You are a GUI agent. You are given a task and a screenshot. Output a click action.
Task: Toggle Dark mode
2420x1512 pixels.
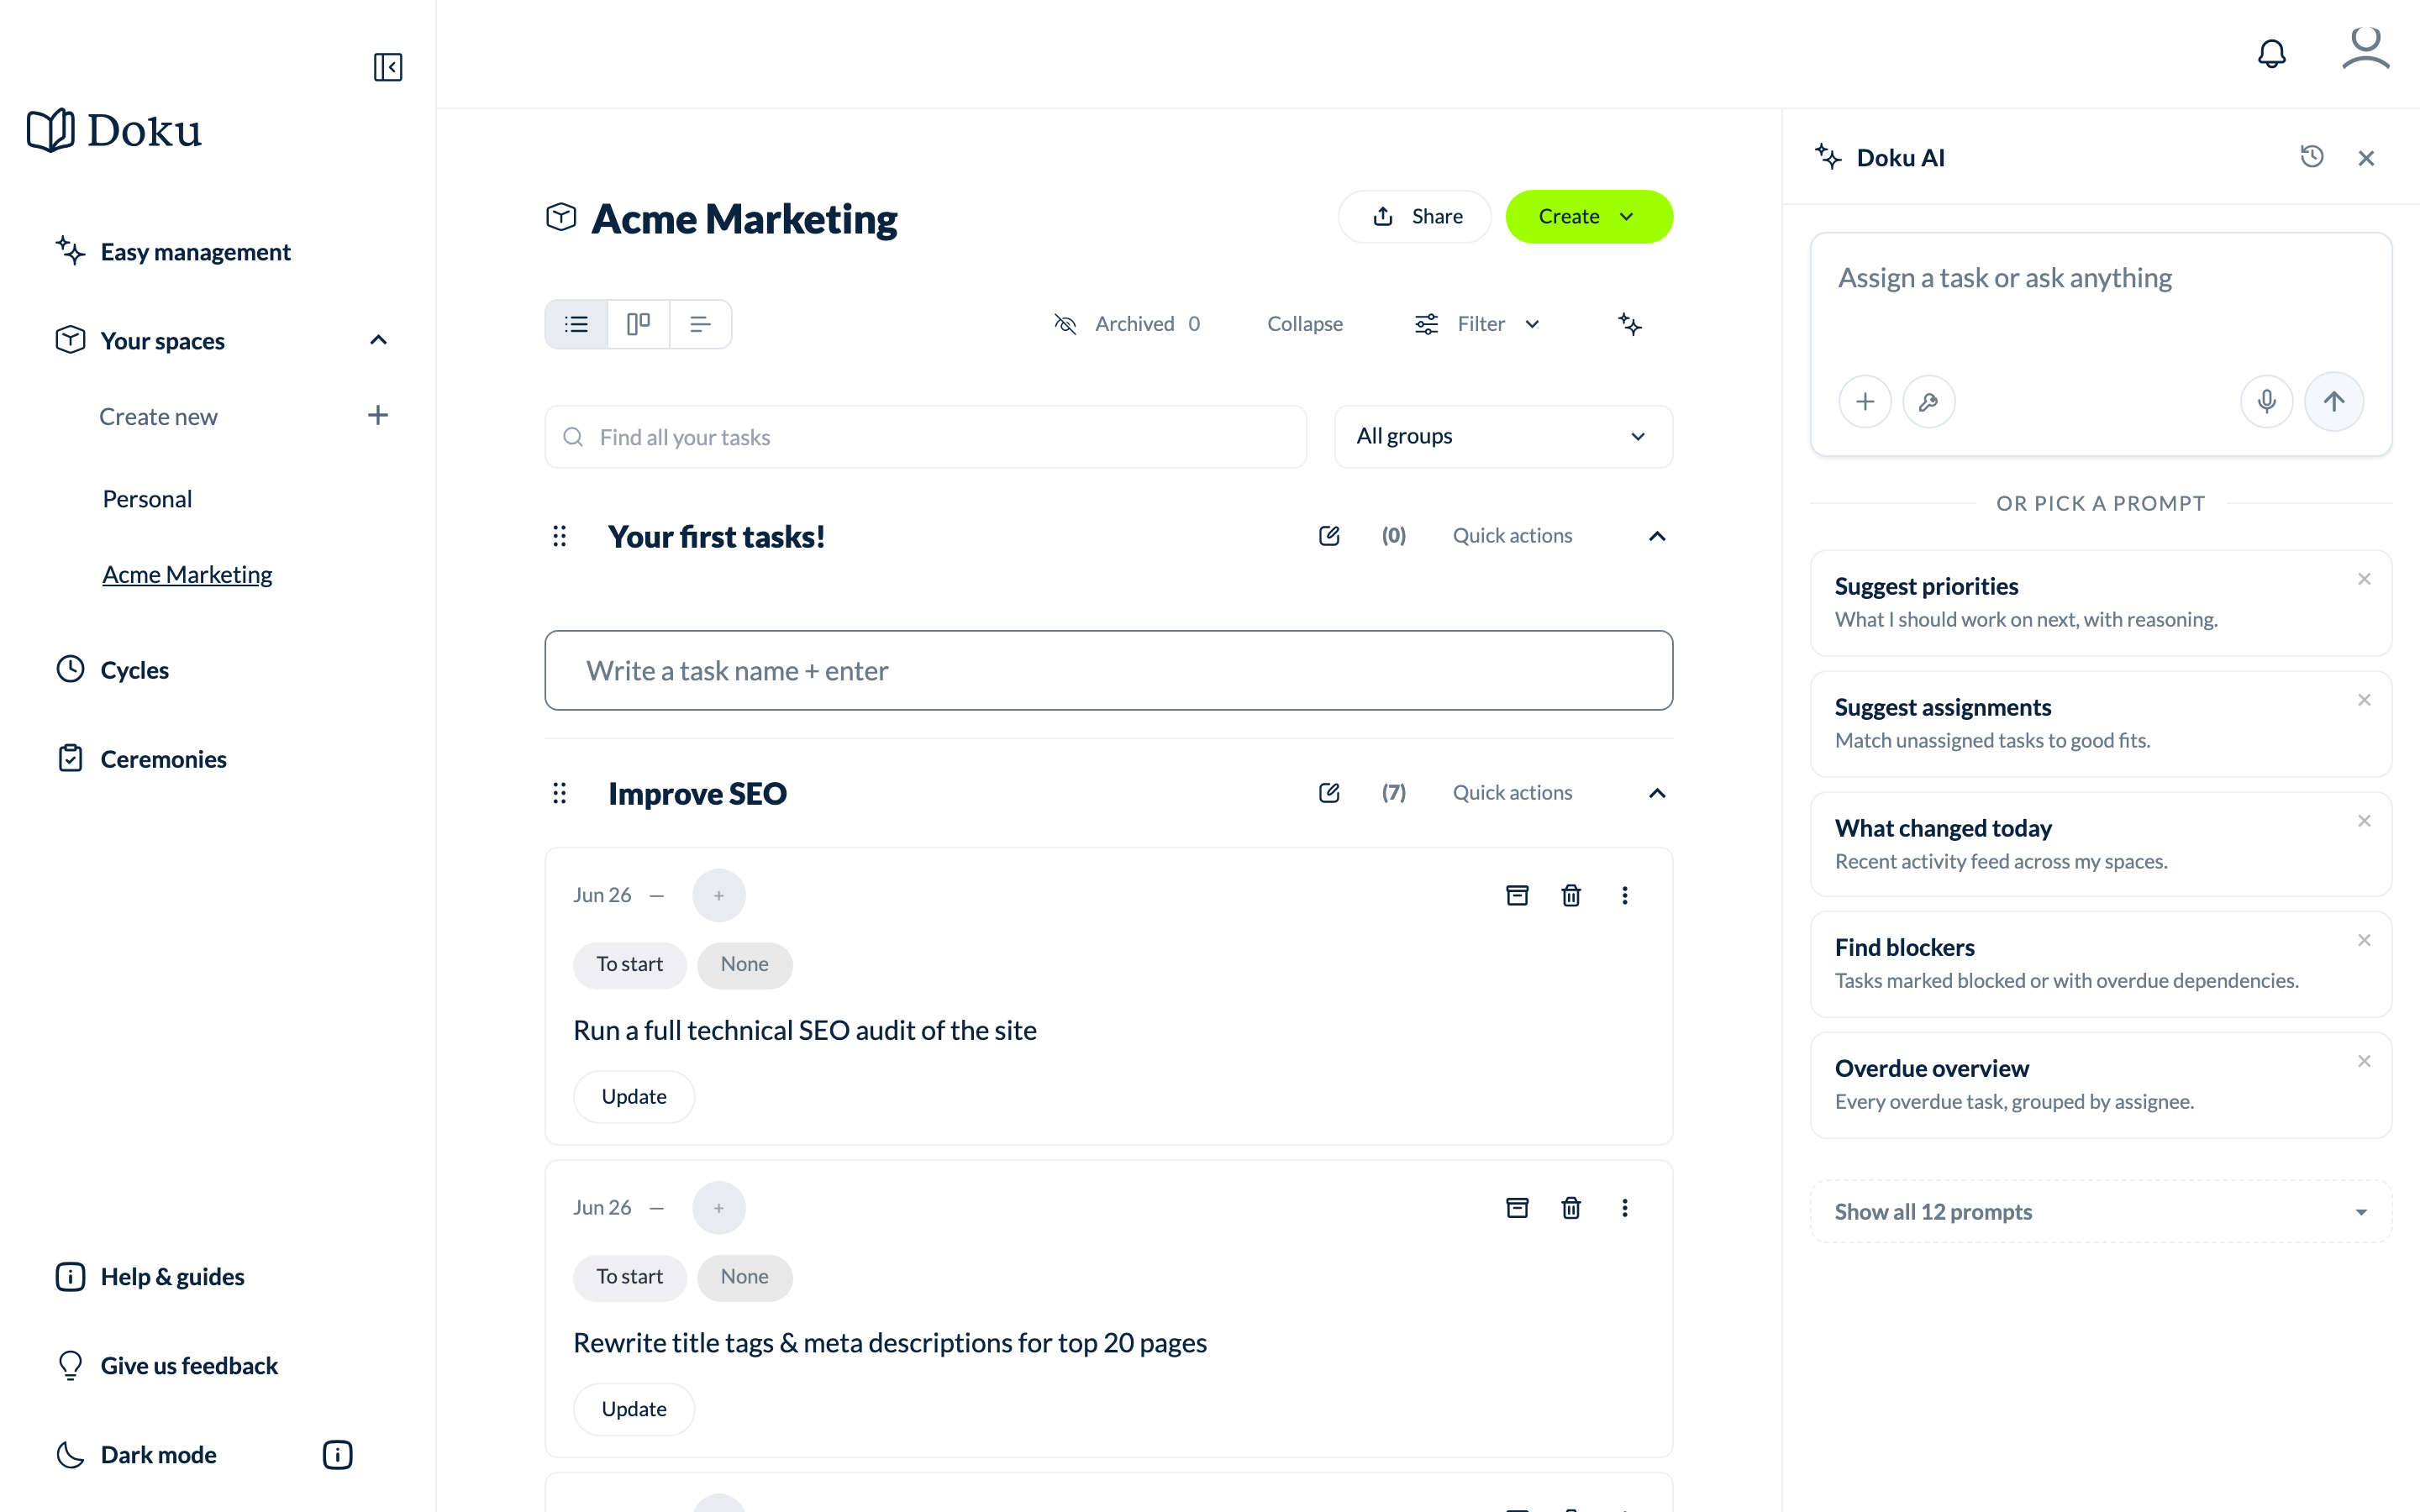pos(137,1455)
